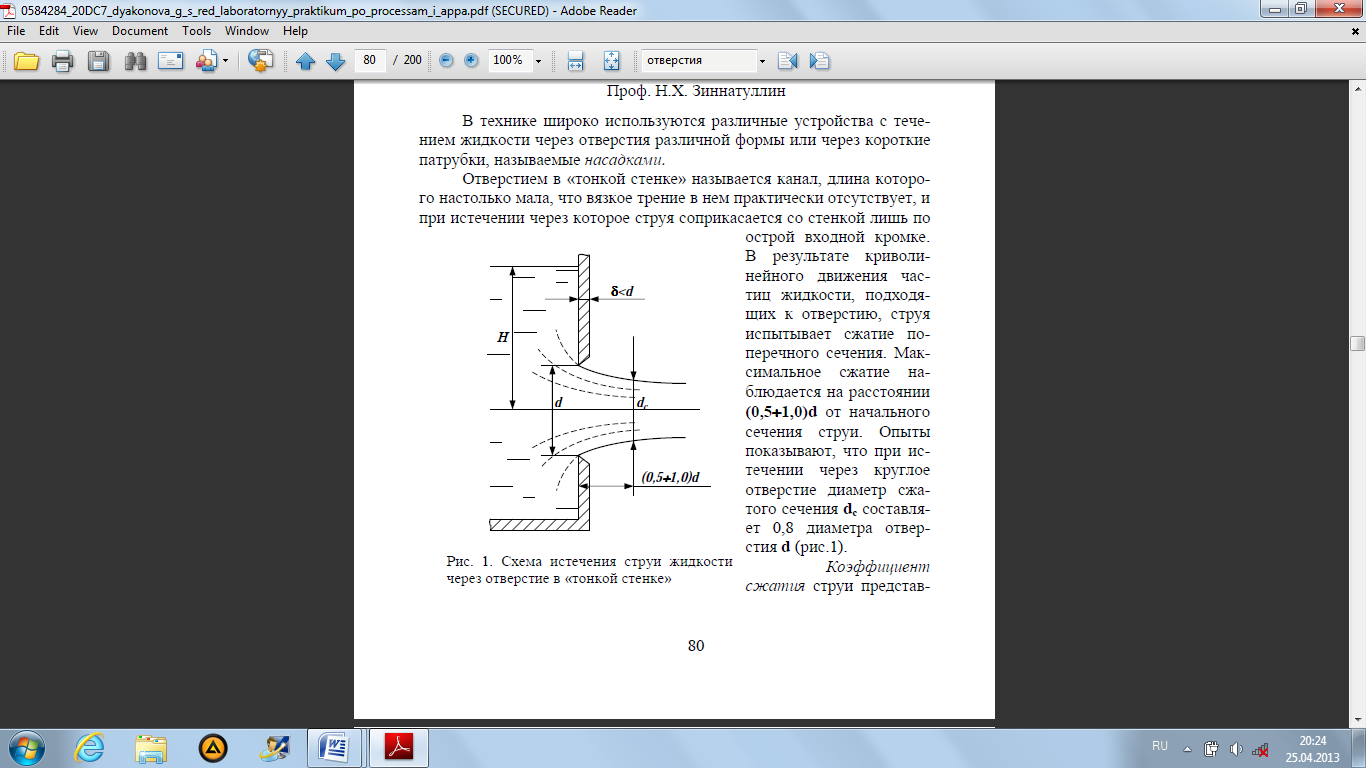Open the Document menu

coord(140,31)
